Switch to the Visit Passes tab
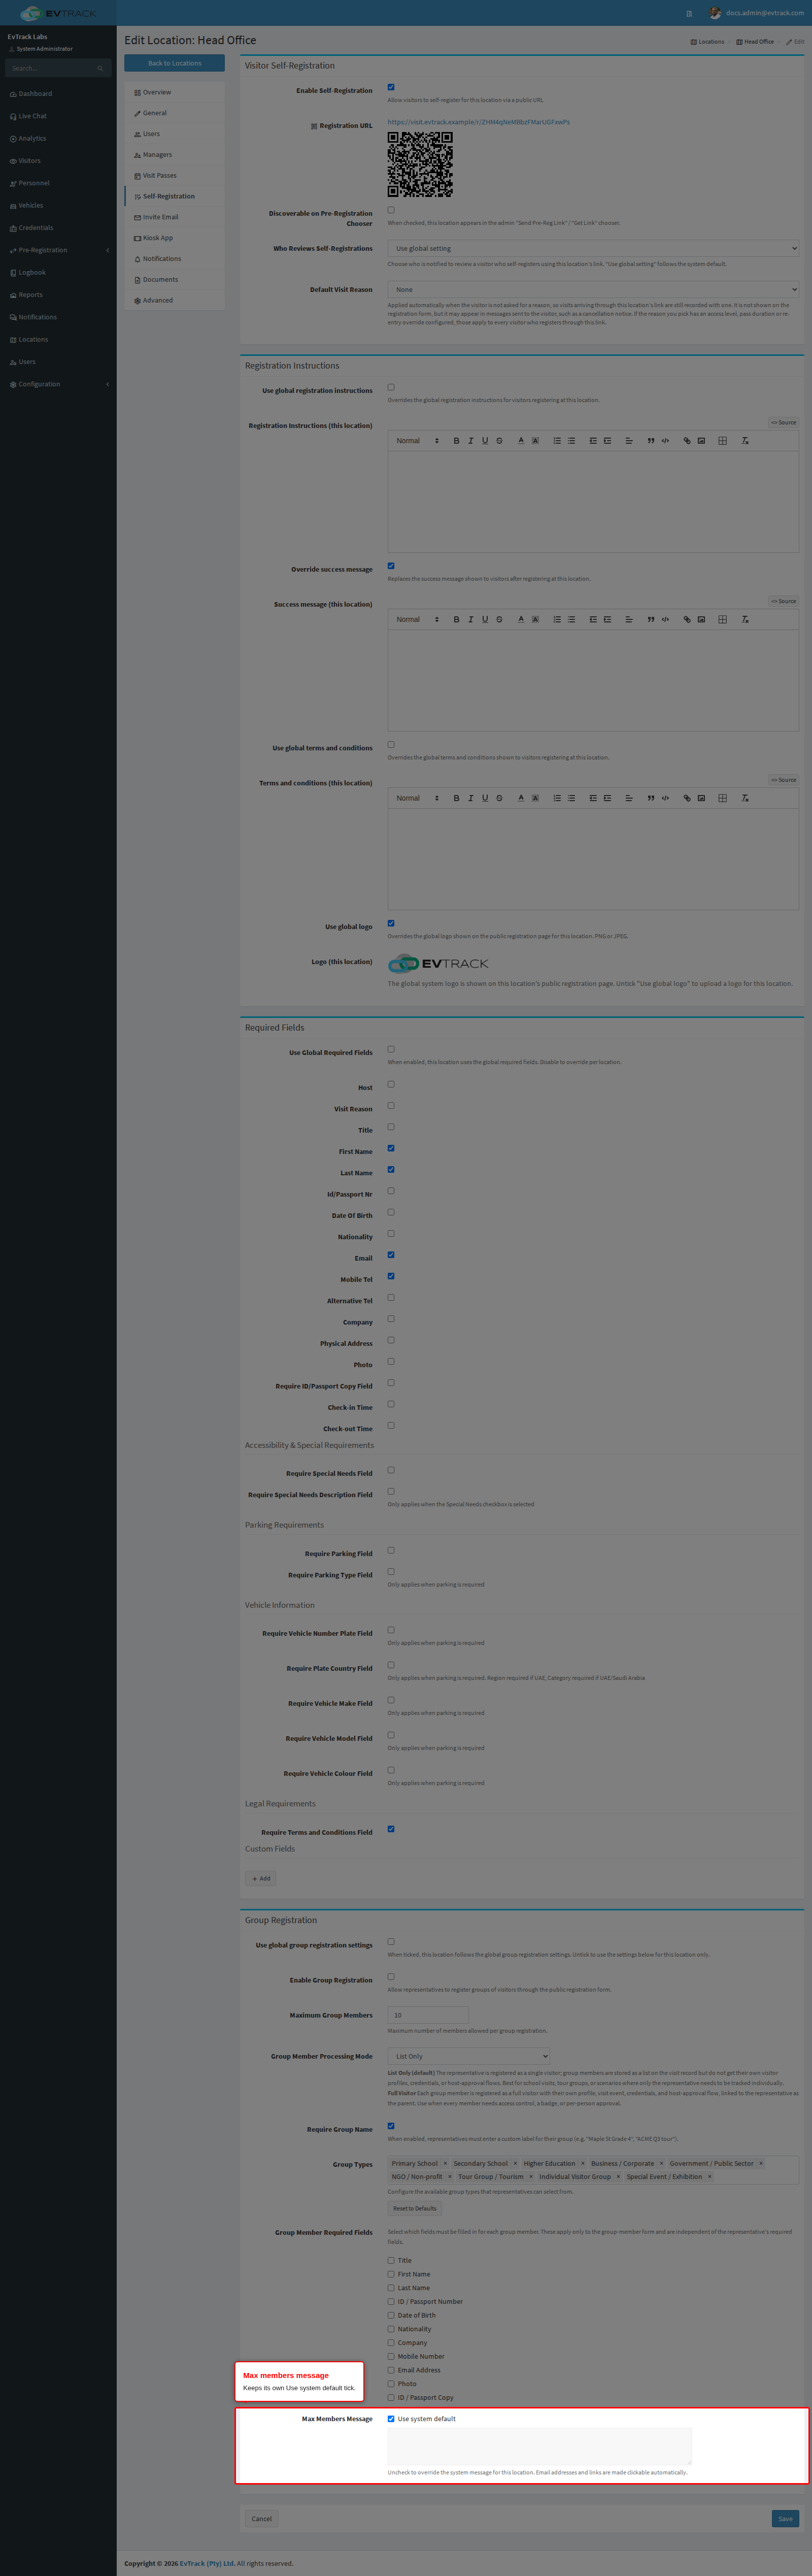The image size is (812, 2576). (x=174, y=175)
